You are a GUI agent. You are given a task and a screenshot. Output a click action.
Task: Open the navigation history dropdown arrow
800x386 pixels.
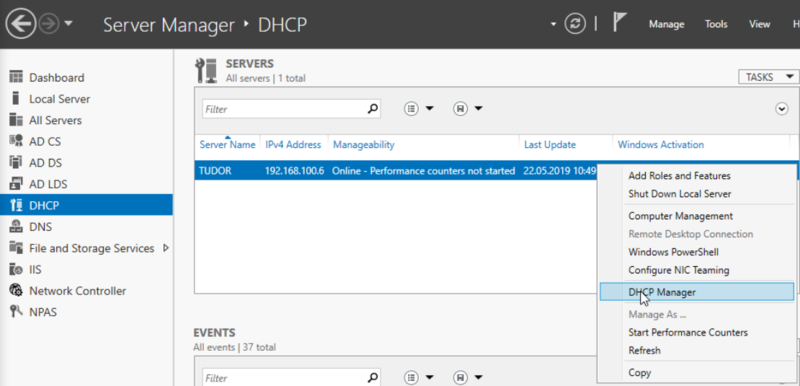[x=68, y=24]
